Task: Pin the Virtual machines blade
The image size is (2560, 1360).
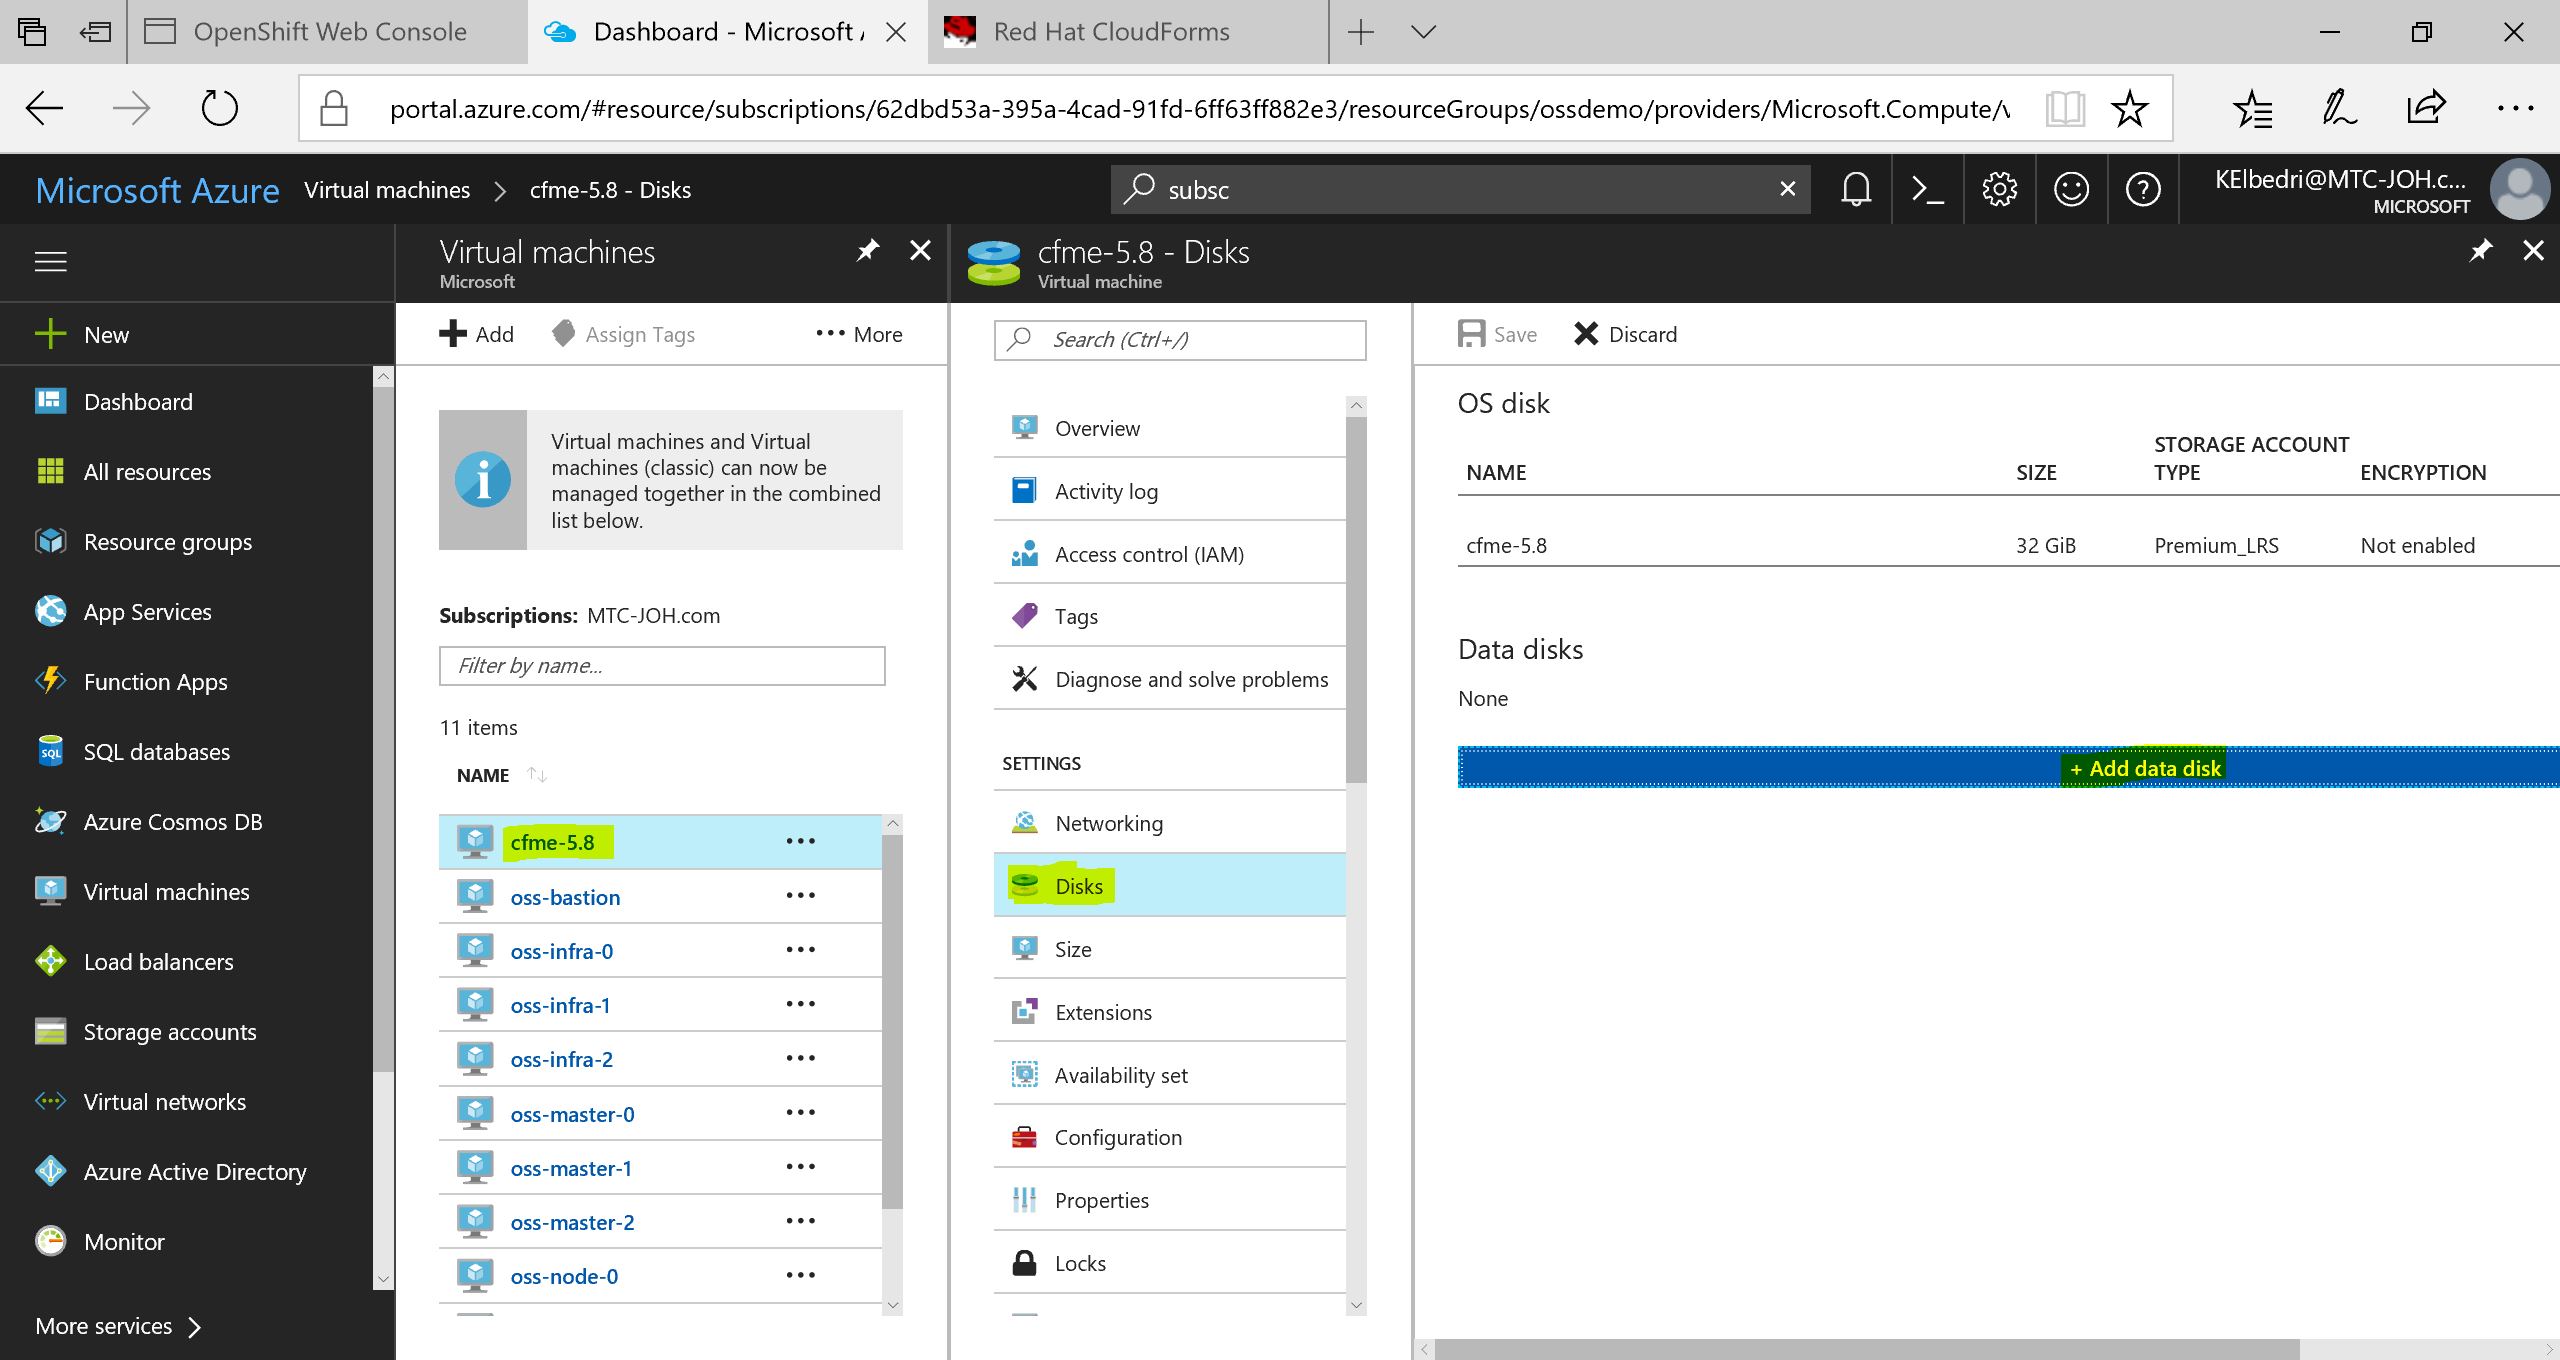Action: [867, 250]
